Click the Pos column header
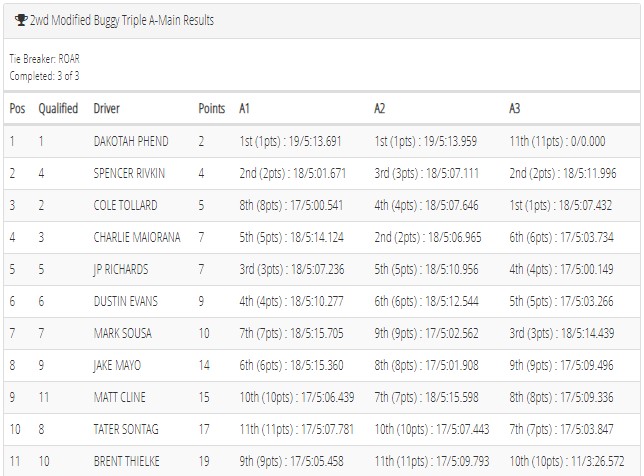This screenshot has width=644, height=476. (17, 108)
